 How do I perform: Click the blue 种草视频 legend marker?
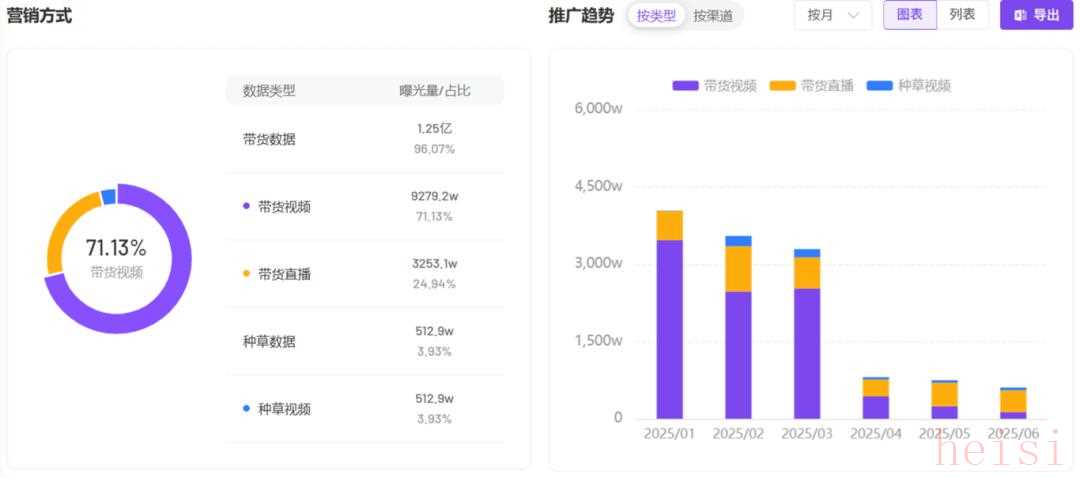point(879,86)
